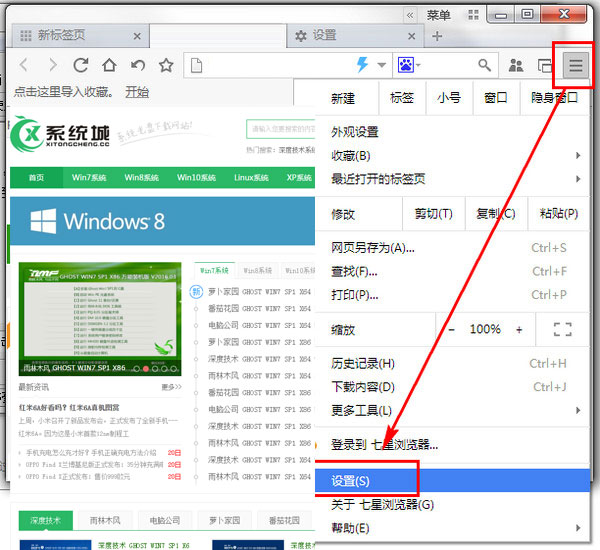This screenshot has height=550, width=600.
Task: Bookmark this page with the star icon
Action: pos(166,65)
